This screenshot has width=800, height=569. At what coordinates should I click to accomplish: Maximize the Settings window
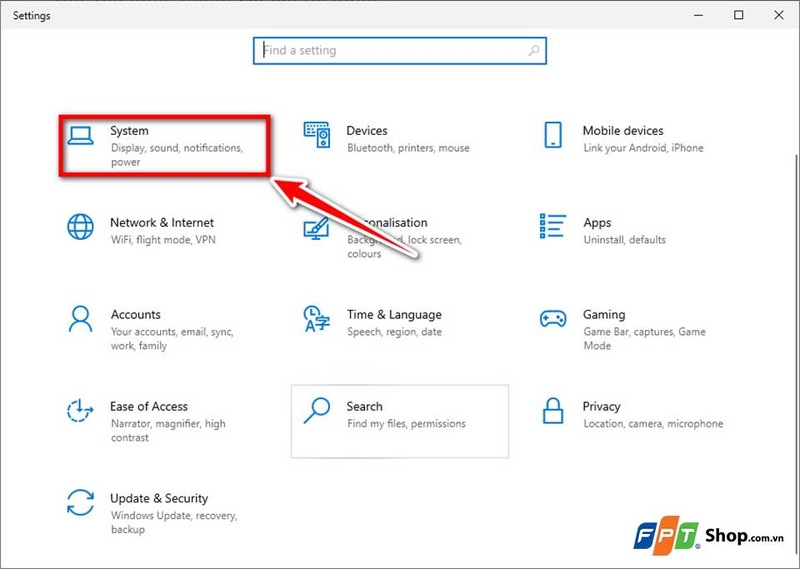pos(738,15)
